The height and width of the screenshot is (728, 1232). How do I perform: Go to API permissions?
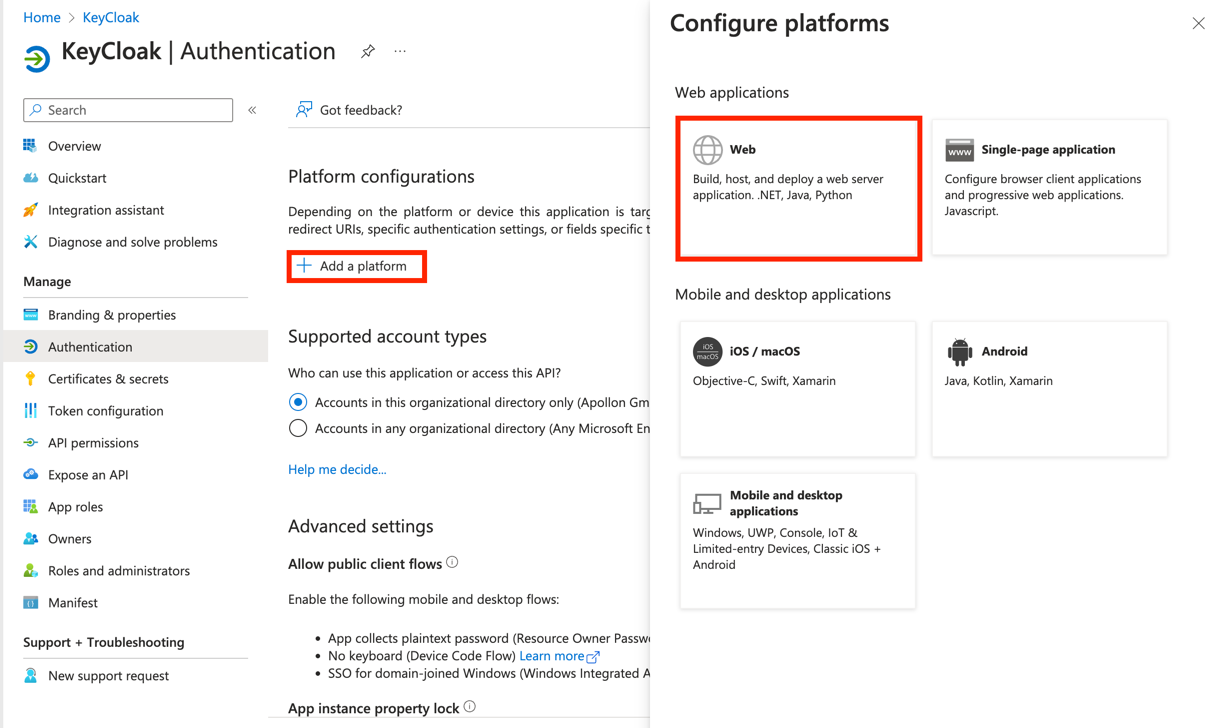pos(93,443)
